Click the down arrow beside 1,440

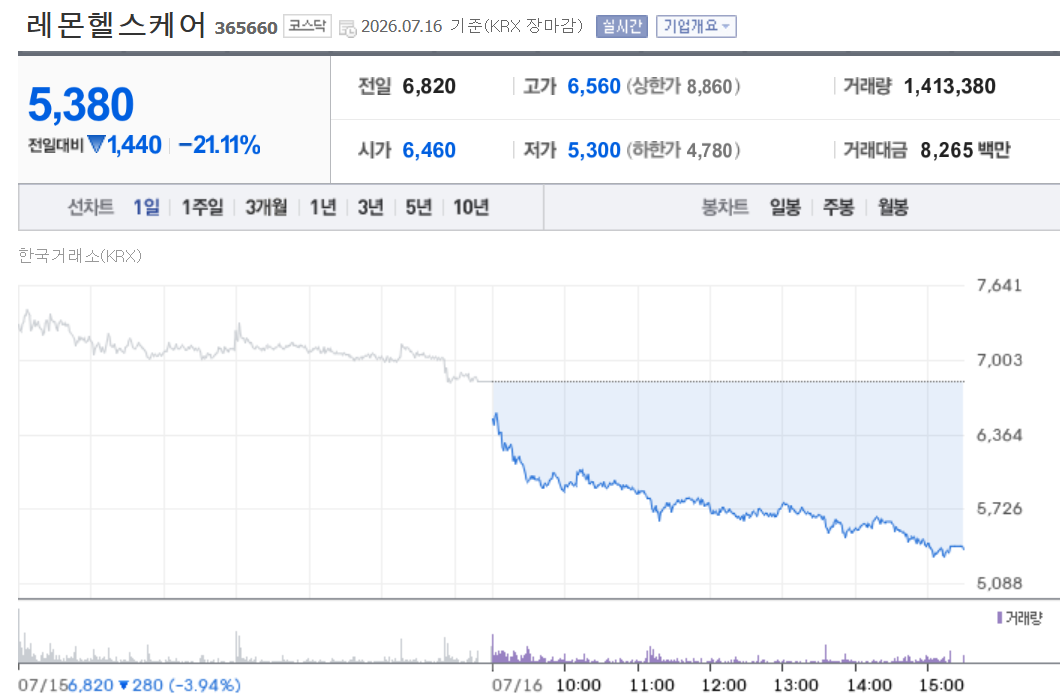tap(97, 144)
